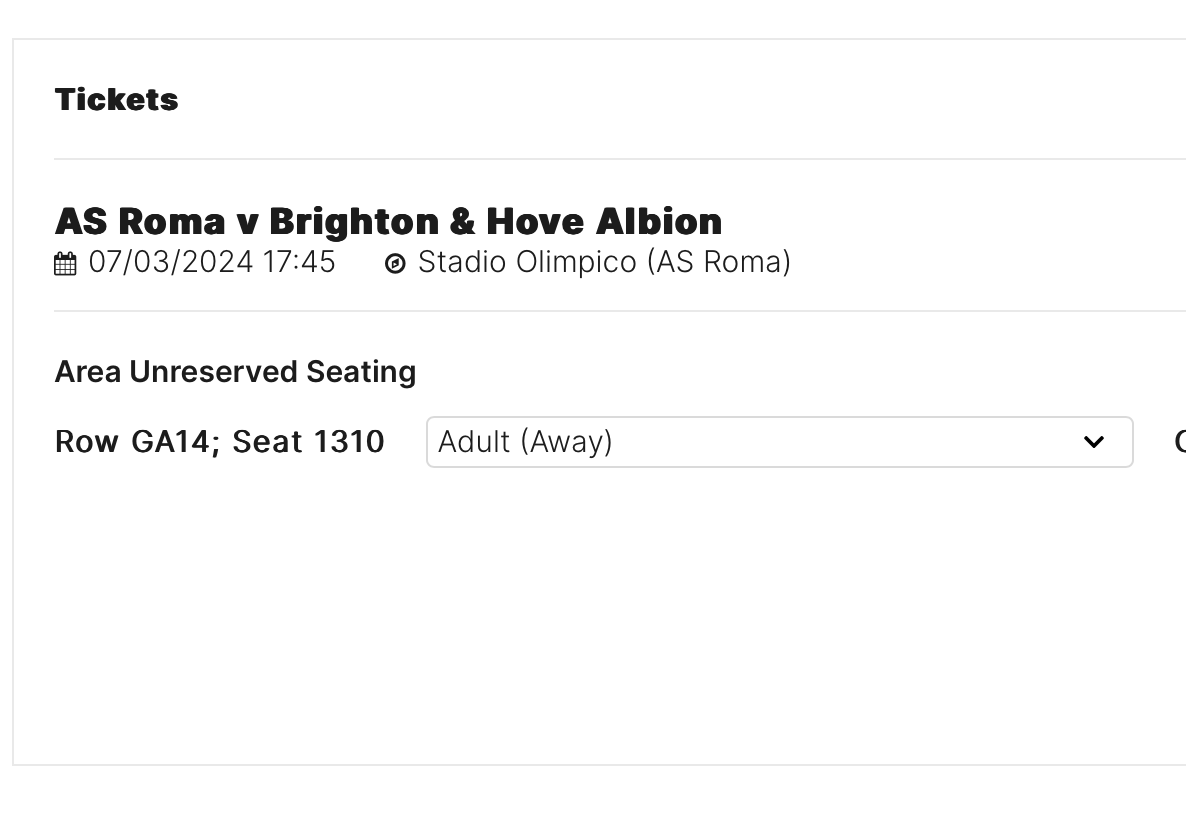Viewport: 1186px width, 826px height.
Task: Click the compass location icon before Stadio Olimpico
Action: click(395, 263)
